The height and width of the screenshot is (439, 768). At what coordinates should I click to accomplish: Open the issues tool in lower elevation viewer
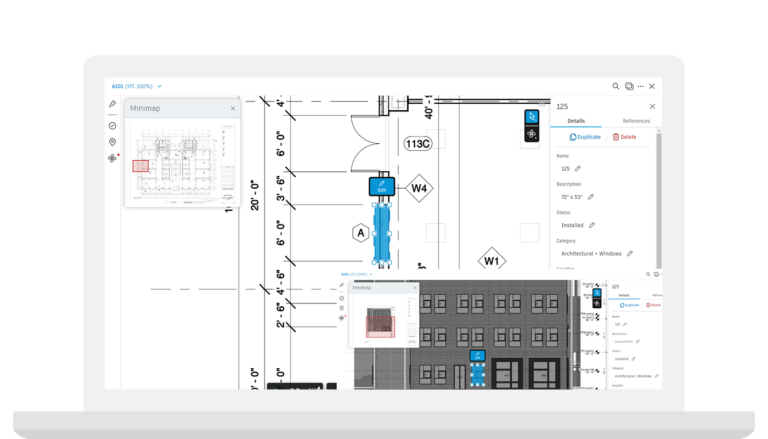pyautogui.click(x=342, y=298)
